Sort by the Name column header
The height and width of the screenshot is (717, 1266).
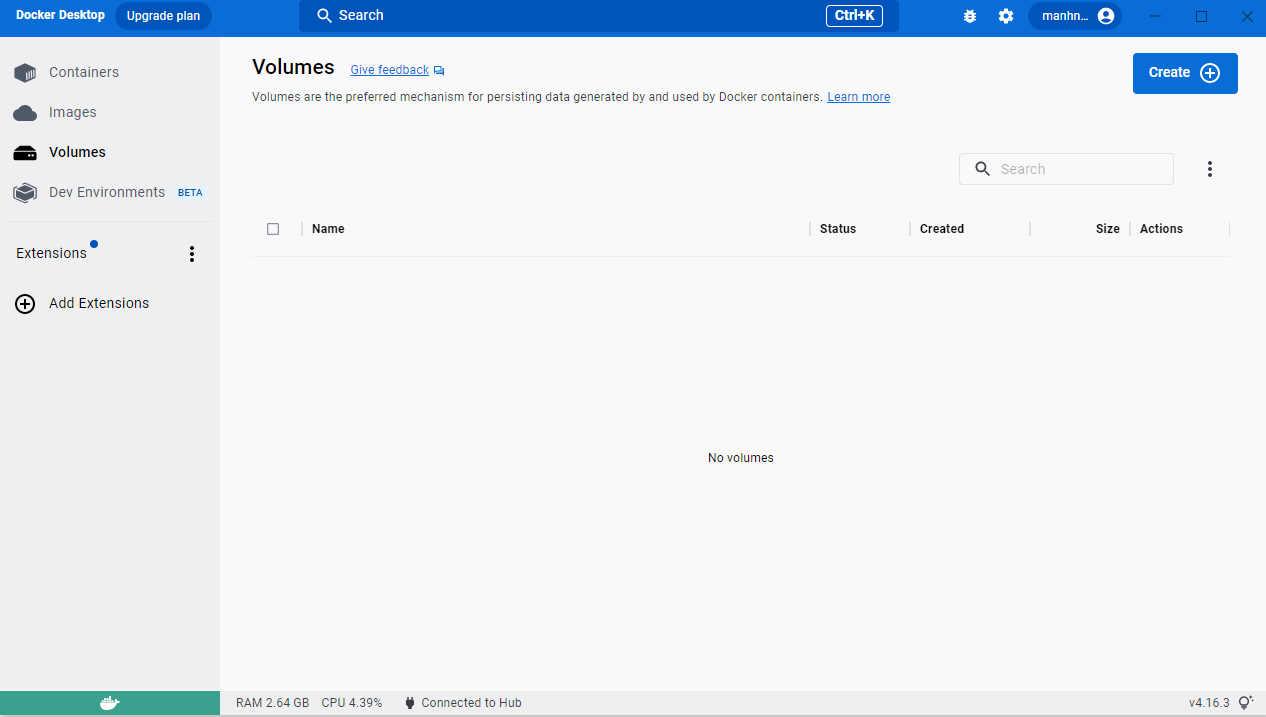point(328,229)
